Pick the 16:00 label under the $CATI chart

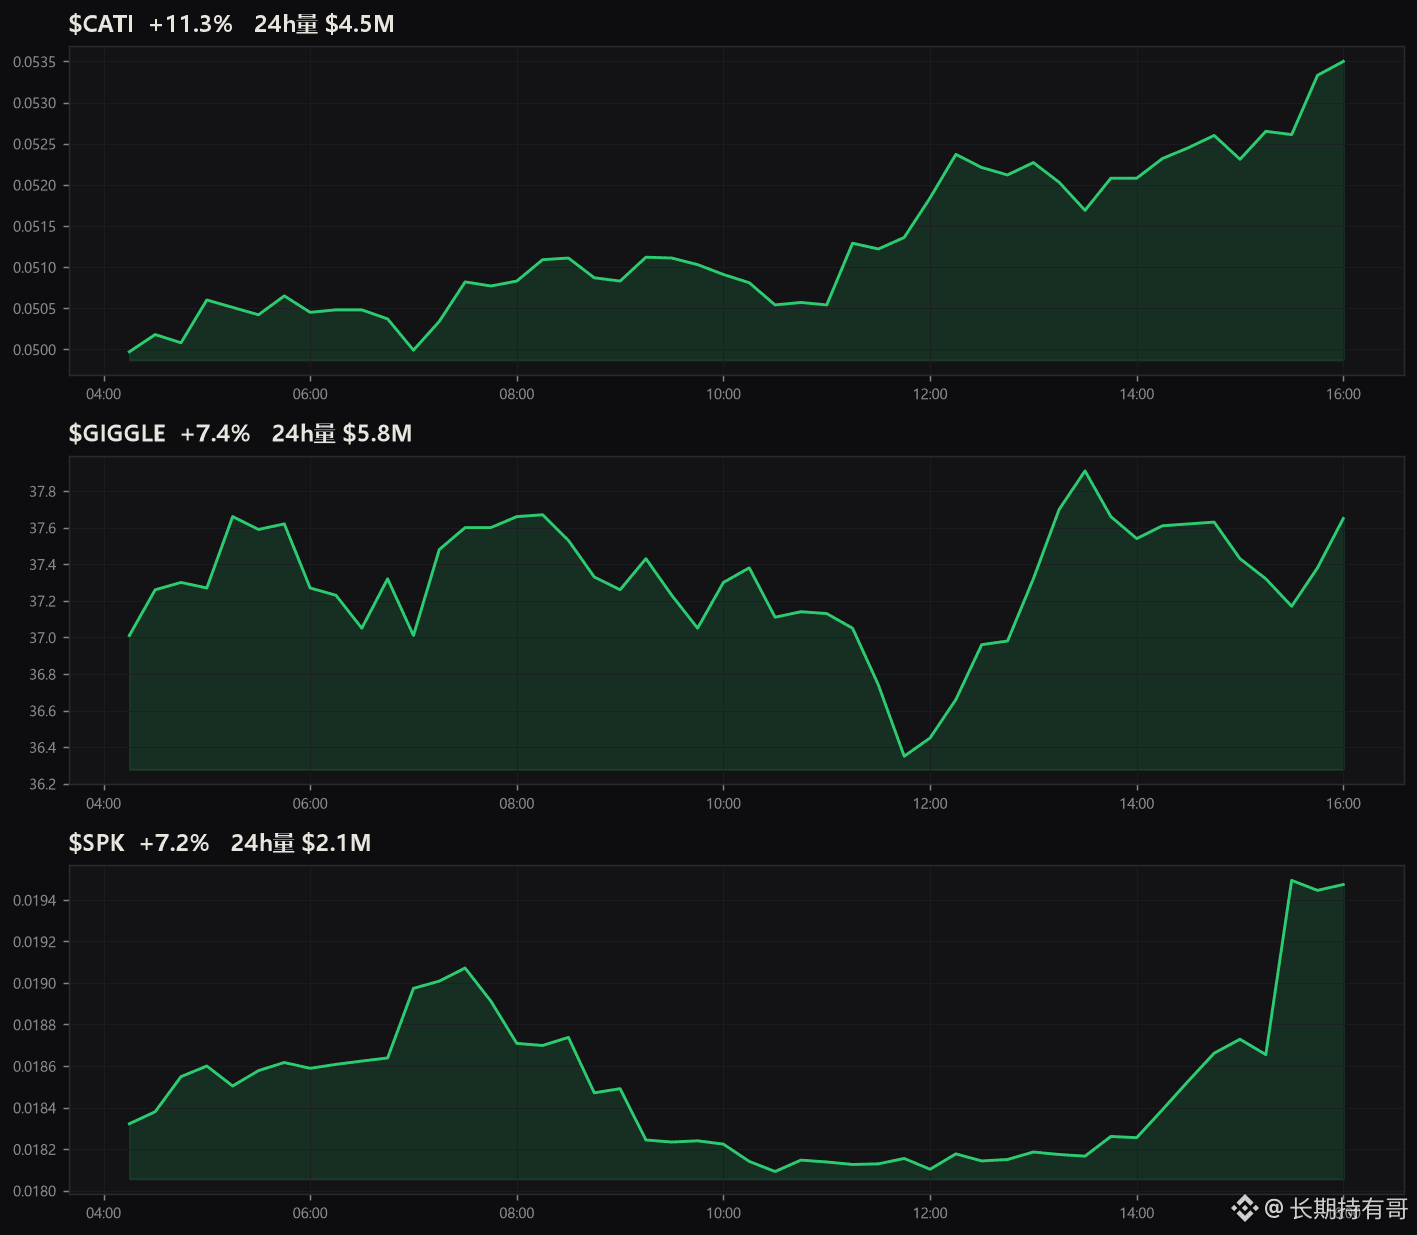(x=1343, y=394)
